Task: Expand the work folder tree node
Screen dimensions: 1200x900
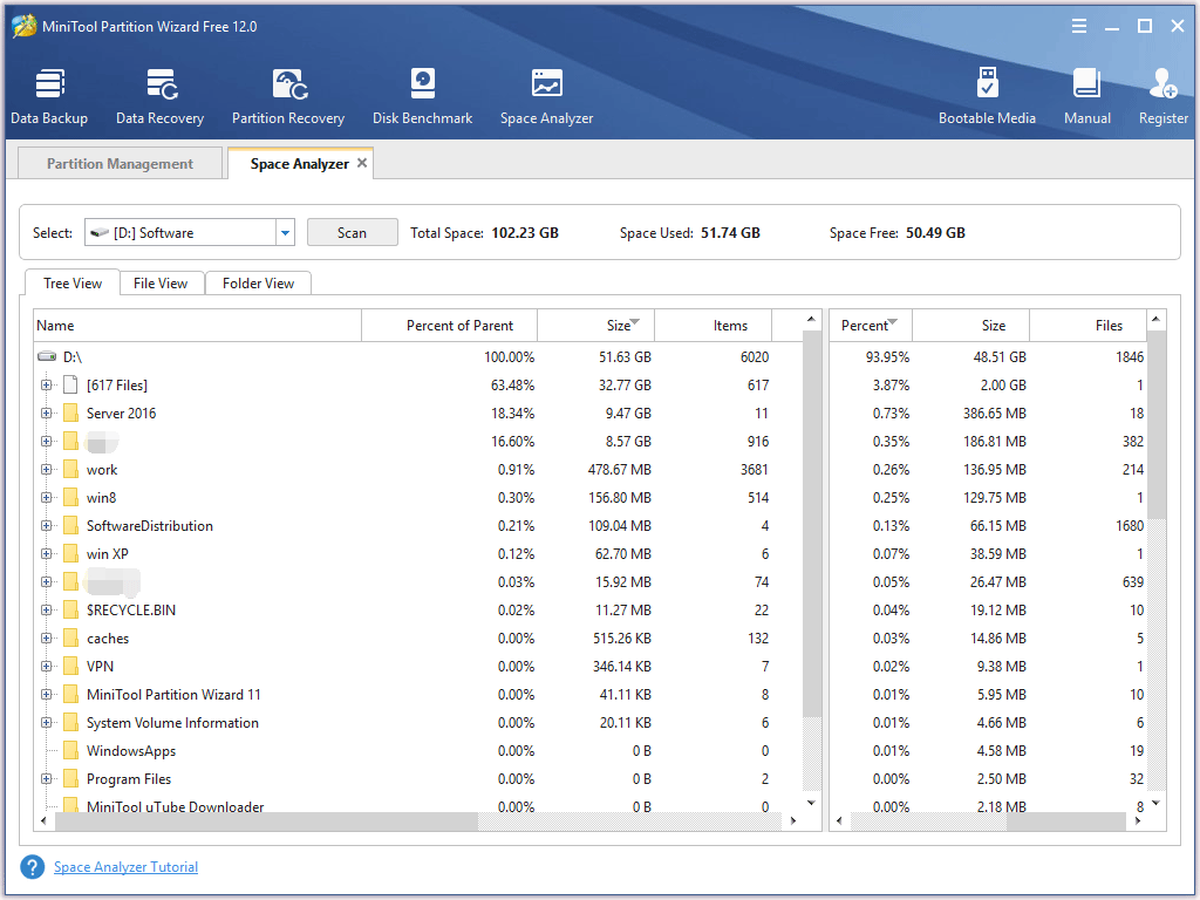Action: pos(46,469)
